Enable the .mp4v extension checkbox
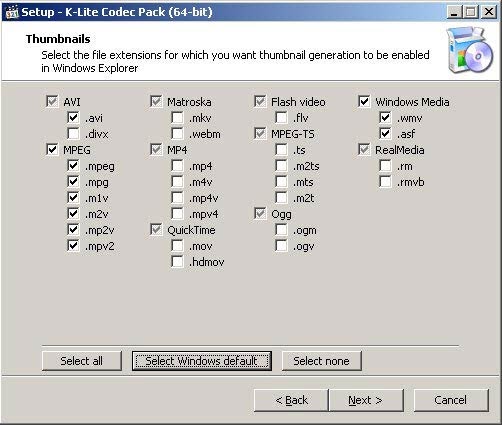This screenshot has width=502, height=425. coord(177,197)
